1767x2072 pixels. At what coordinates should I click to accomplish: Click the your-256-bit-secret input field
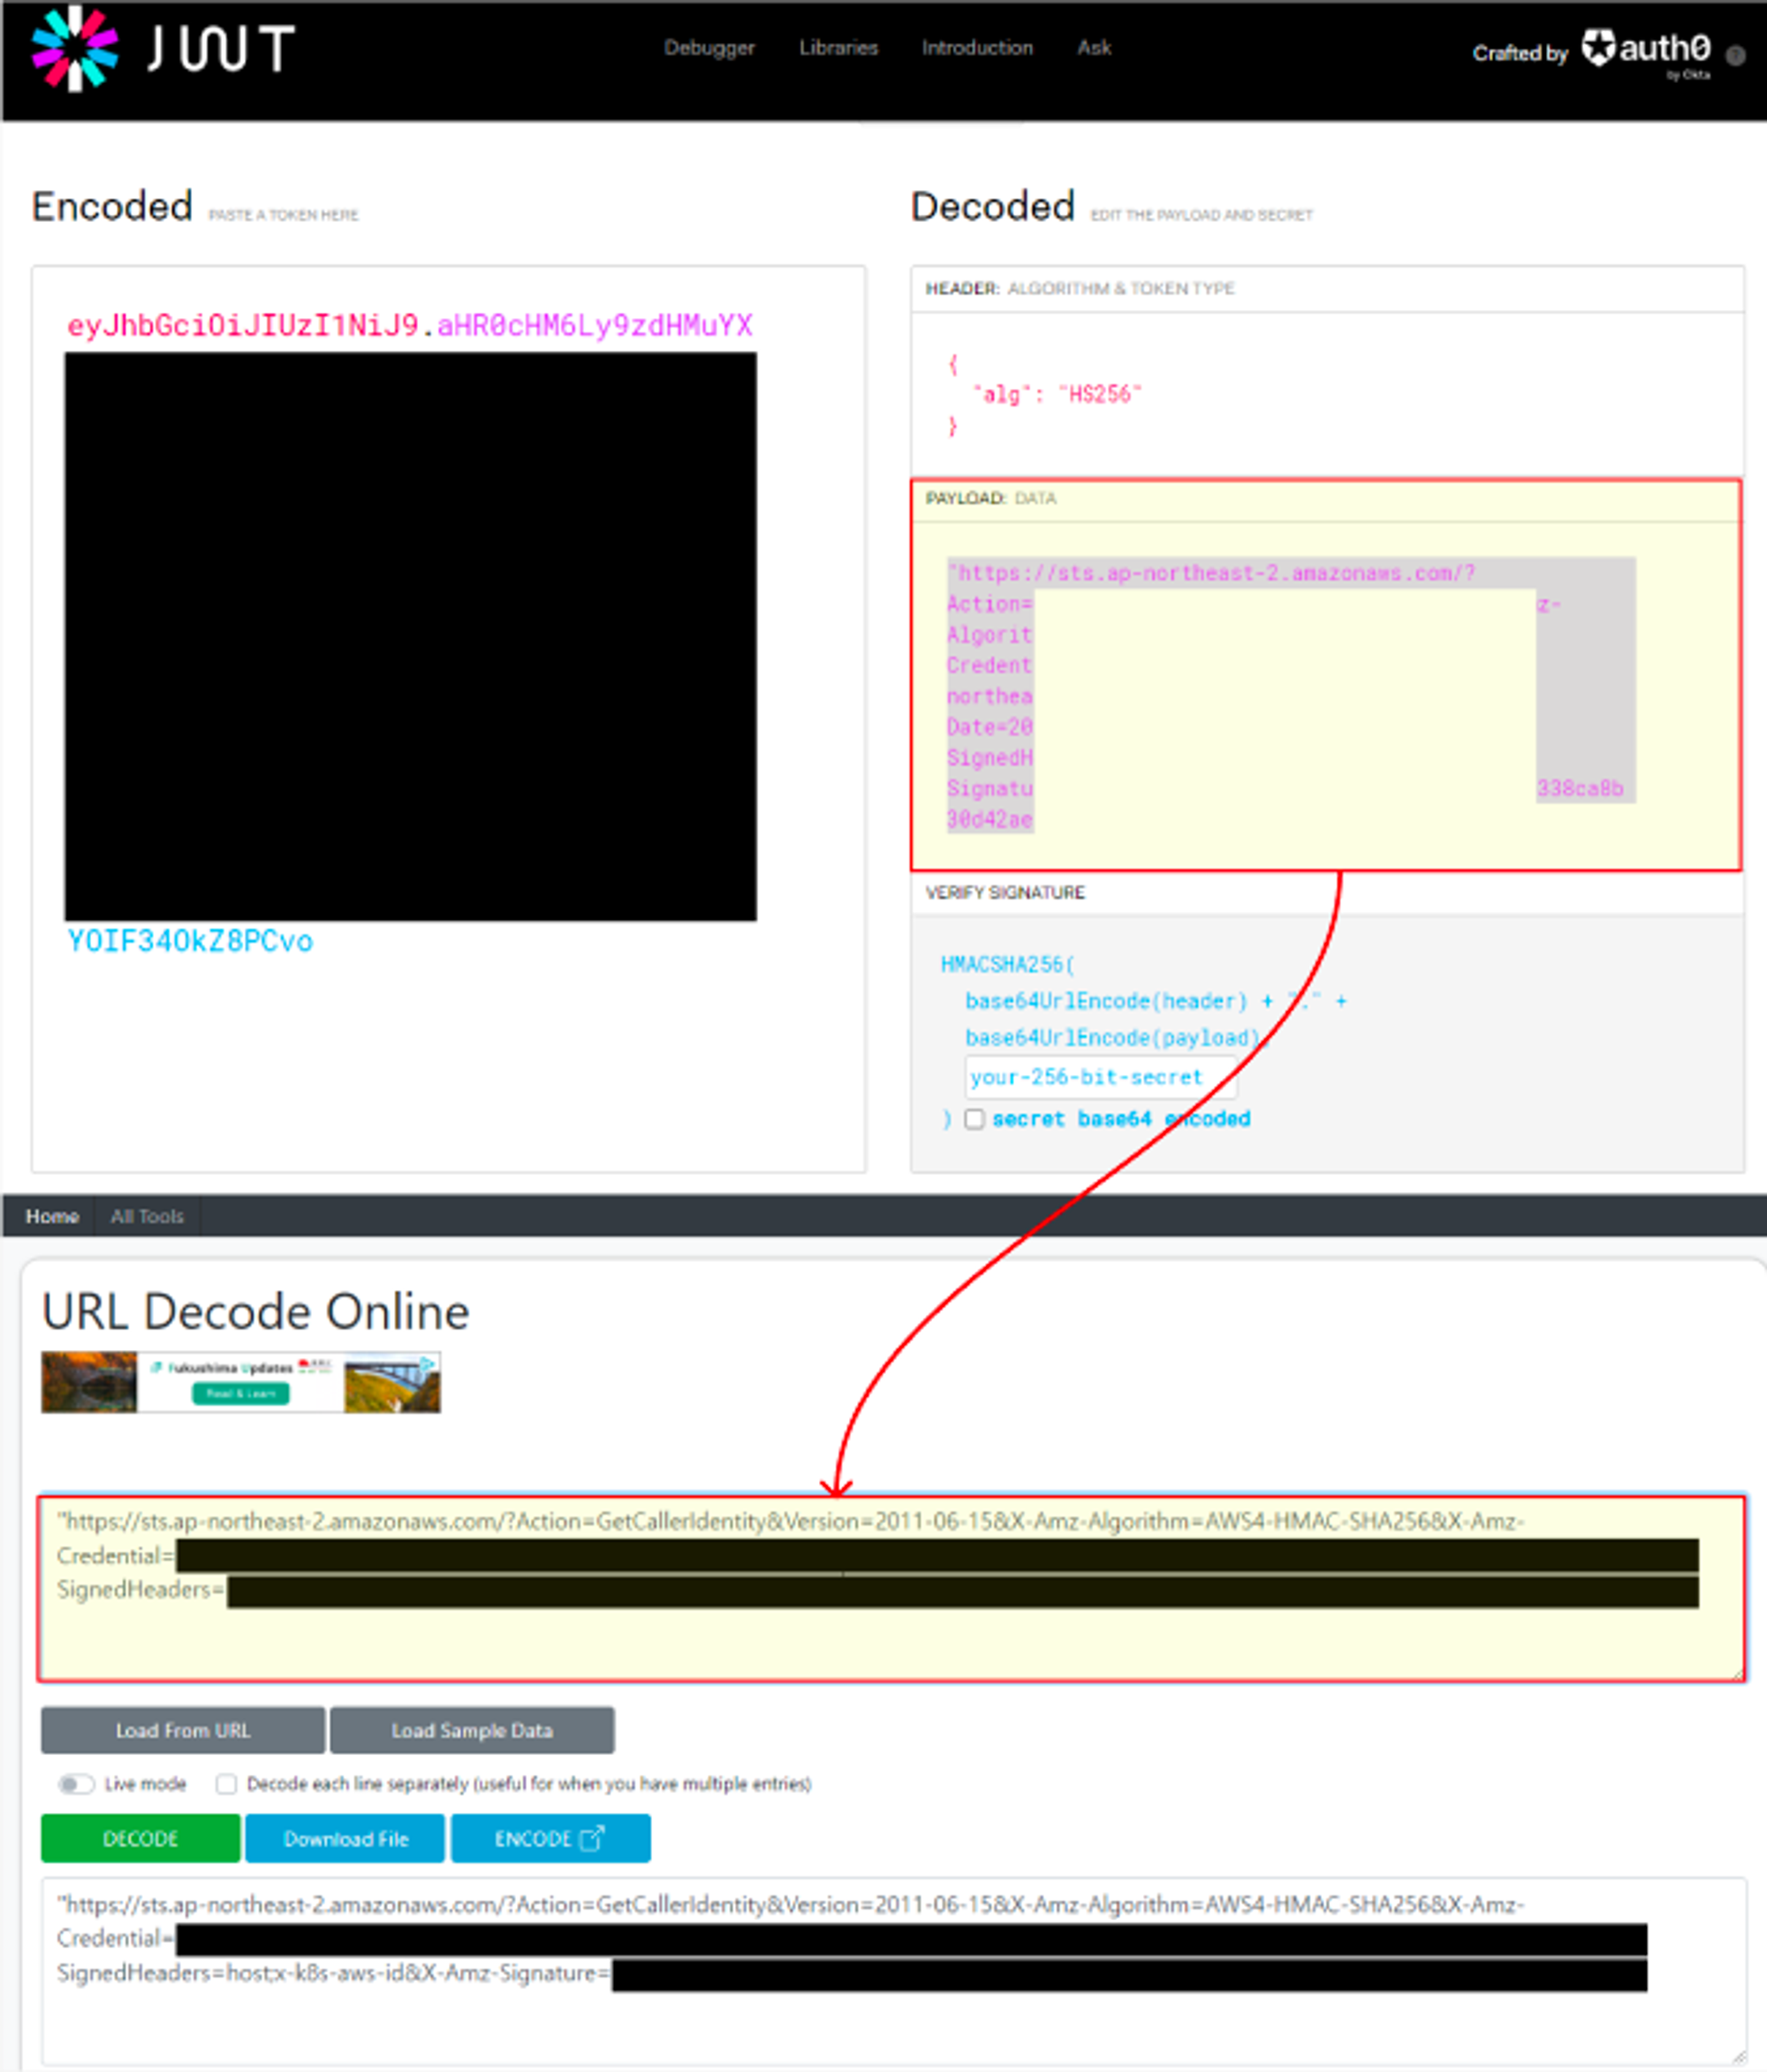pyautogui.click(x=1100, y=1077)
